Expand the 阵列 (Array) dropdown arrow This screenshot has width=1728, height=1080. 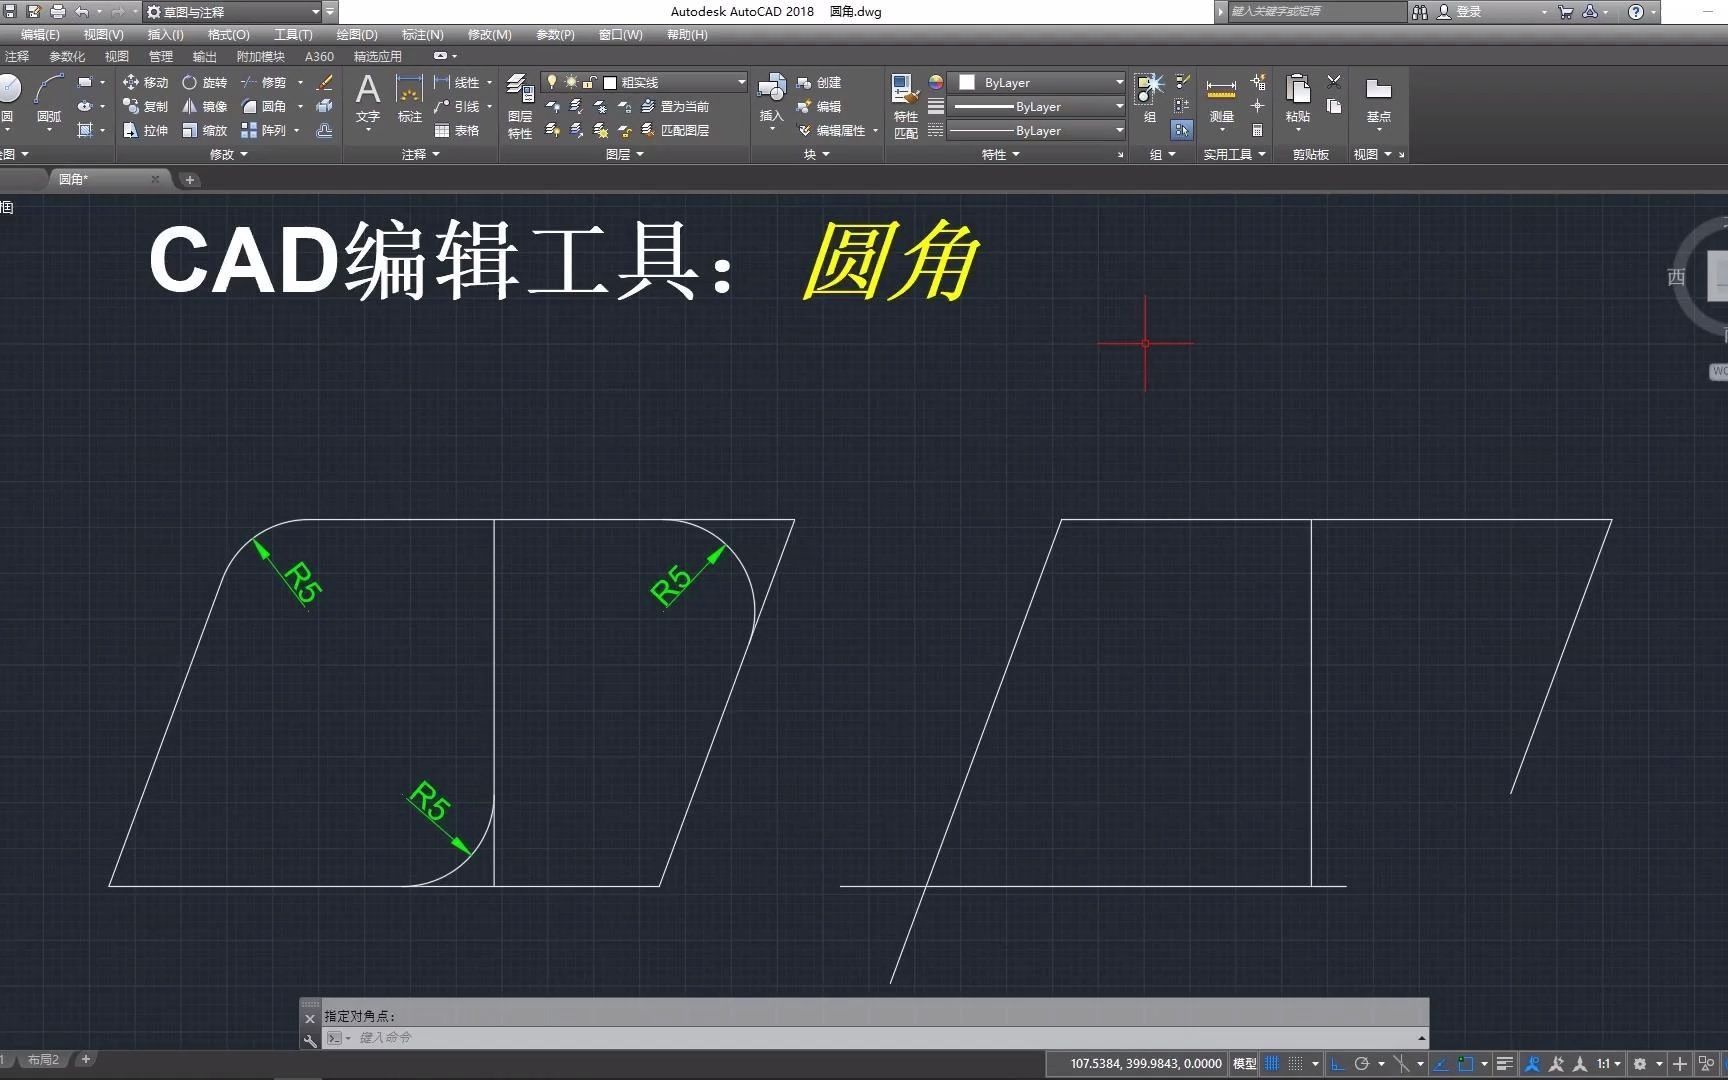click(x=298, y=130)
